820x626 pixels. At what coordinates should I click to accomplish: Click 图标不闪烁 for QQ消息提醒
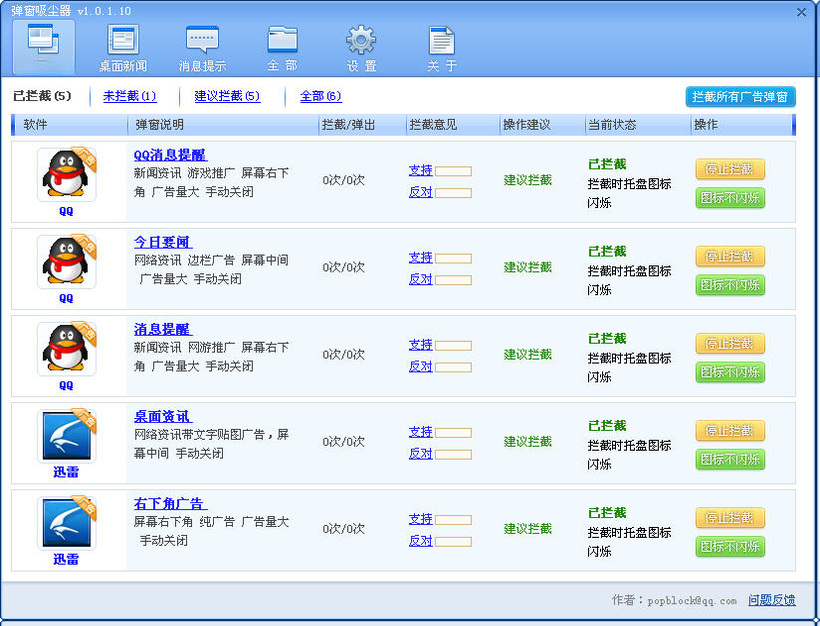coord(730,198)
